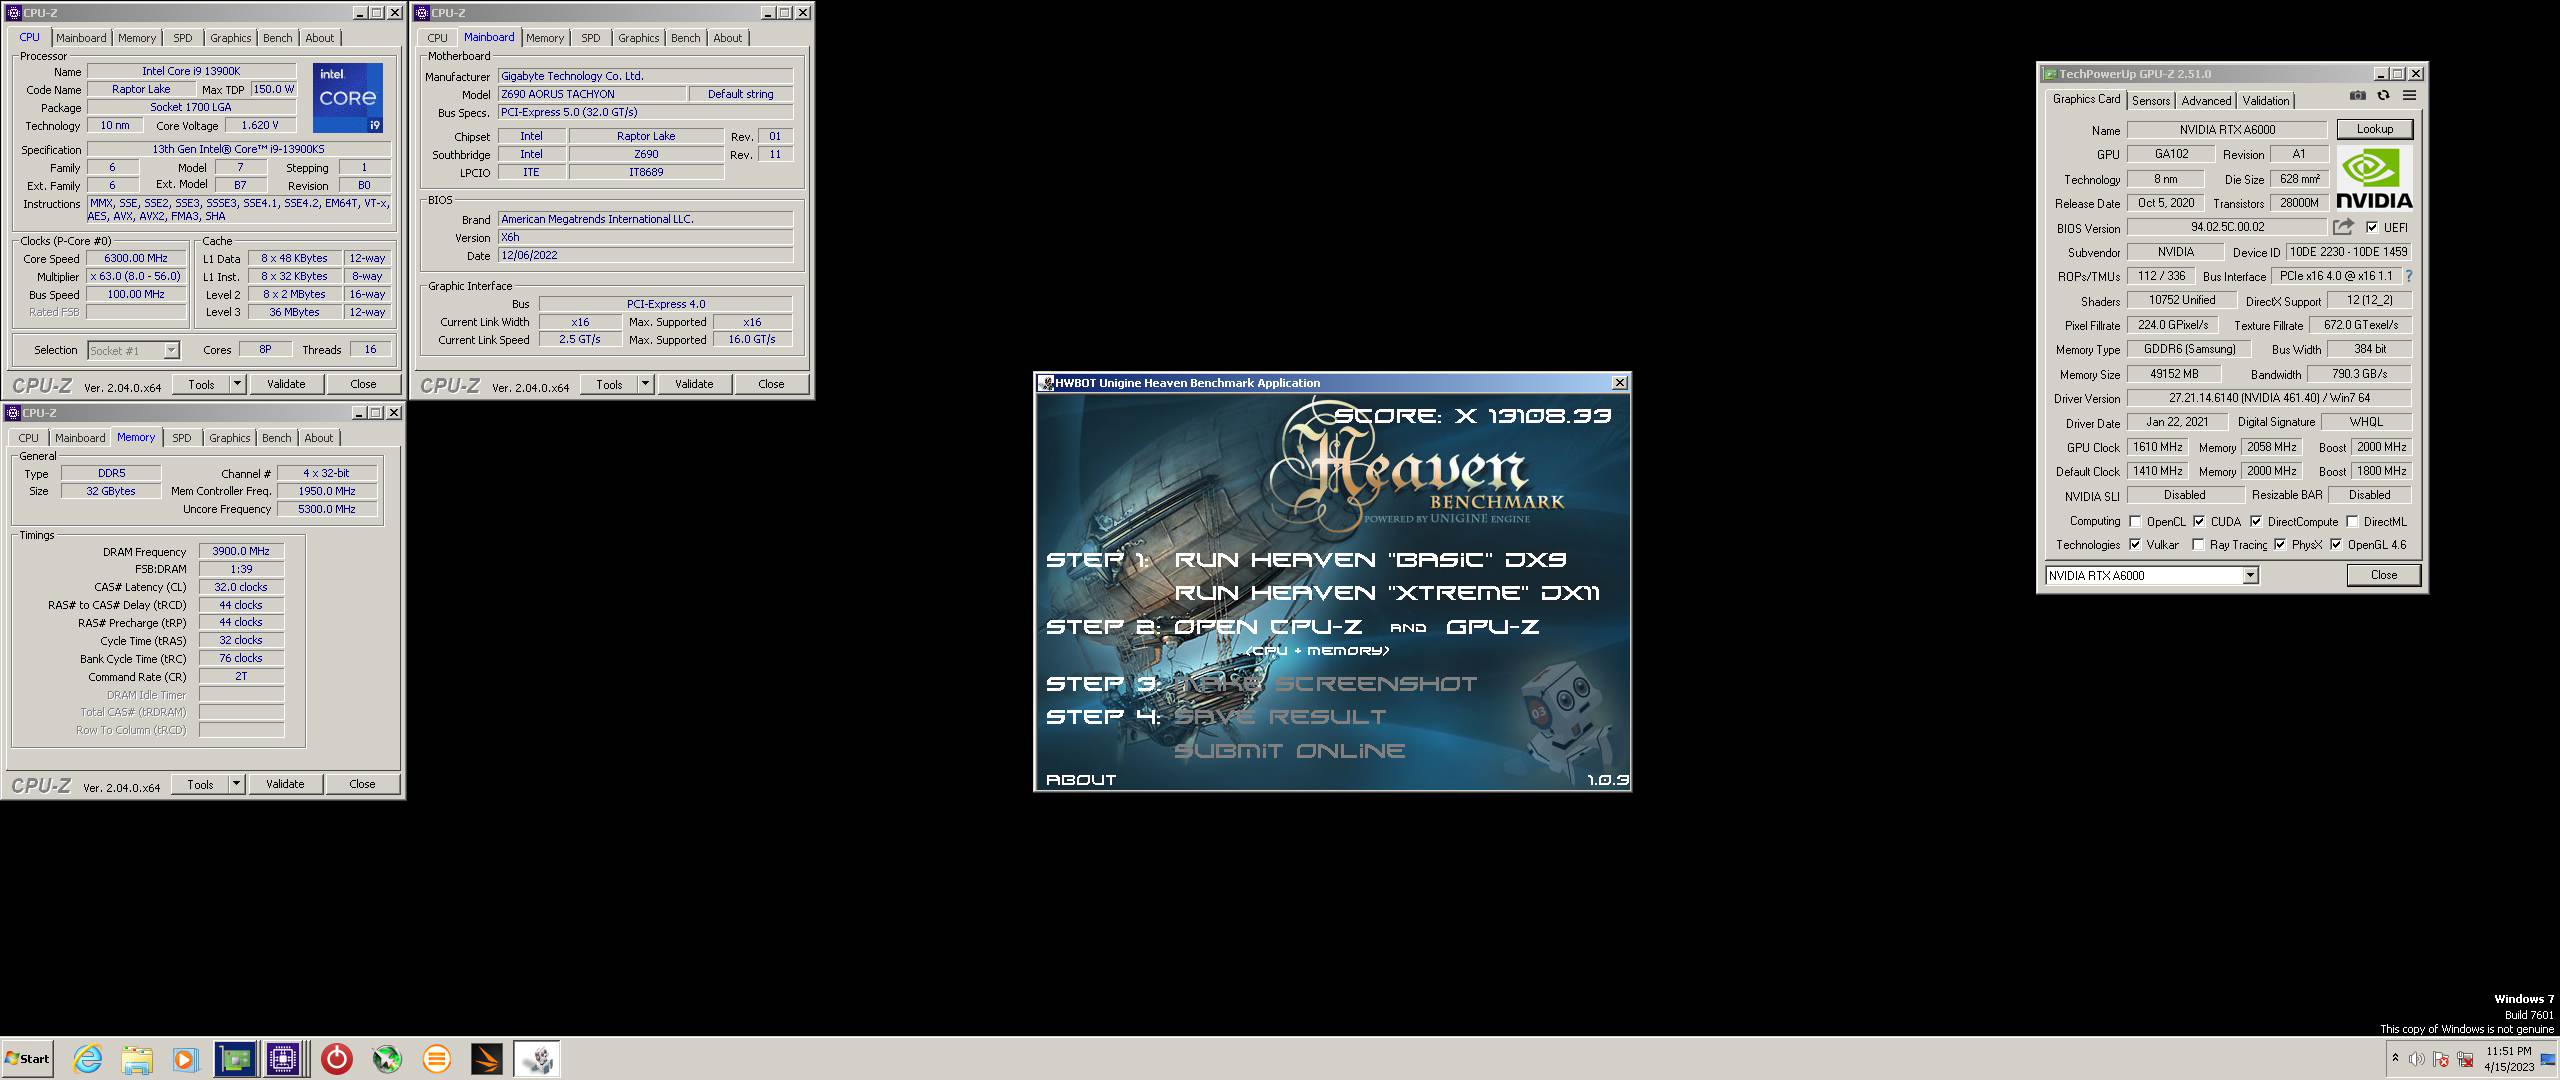Click Tools button in CPU-Z Memory window
Viewport: 2560px width, 1080px height.
pos(201,784)
